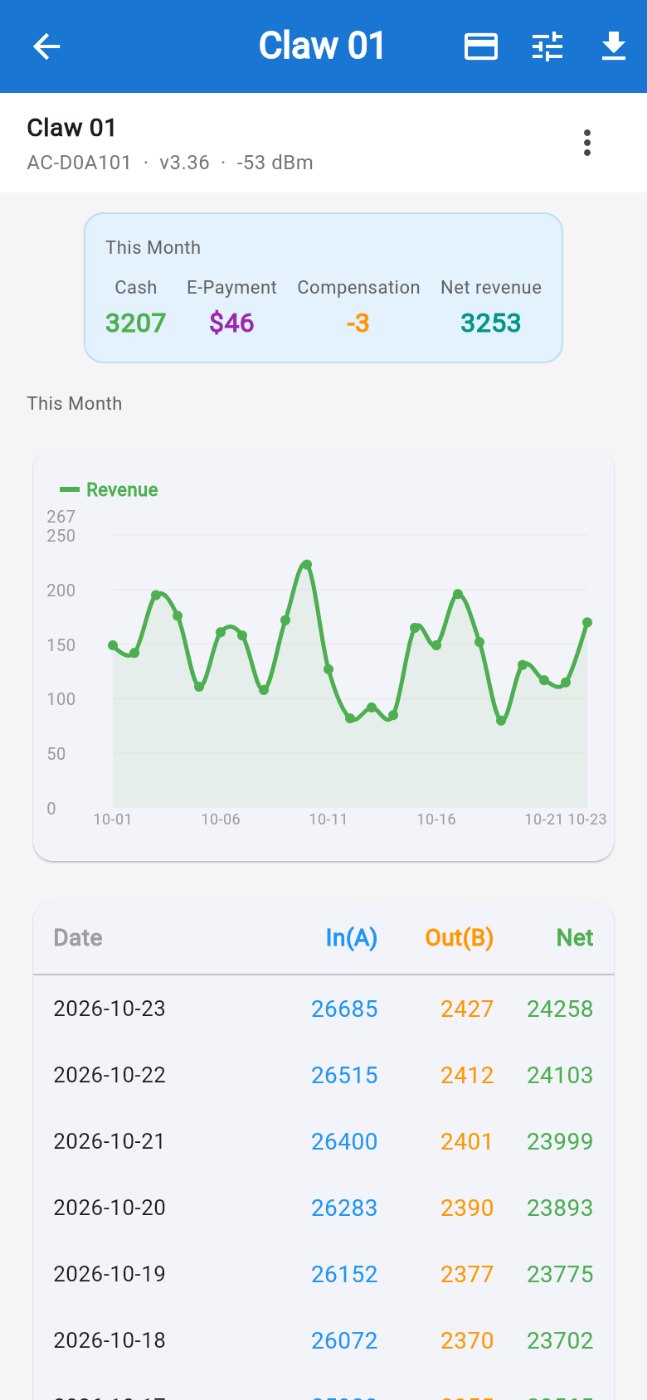The height and width of the screenshot is (1400, 647).
Task: Click the AC-D0A101 device ID text
Action: click(79, 162)
